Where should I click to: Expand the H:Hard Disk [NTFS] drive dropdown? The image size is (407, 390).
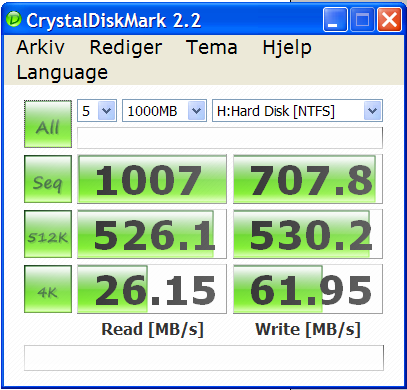pos(372,111)
